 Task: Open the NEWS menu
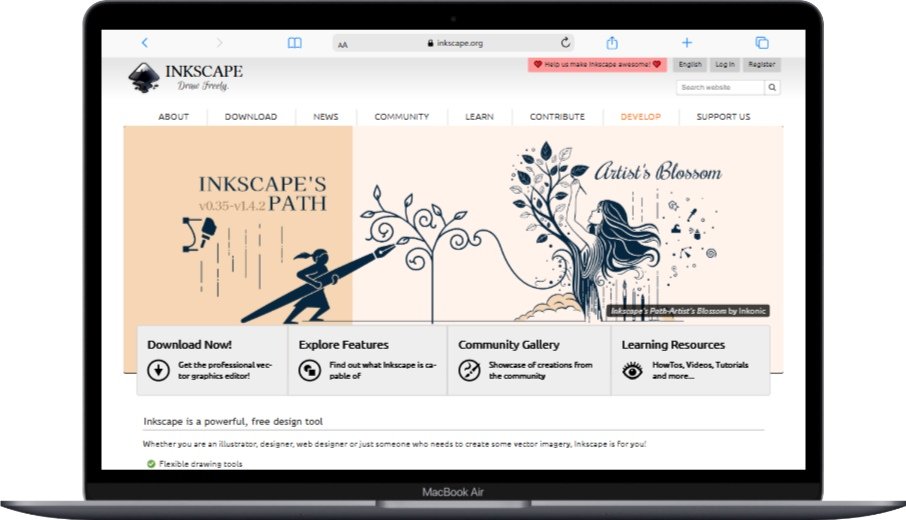pos(326,117)
